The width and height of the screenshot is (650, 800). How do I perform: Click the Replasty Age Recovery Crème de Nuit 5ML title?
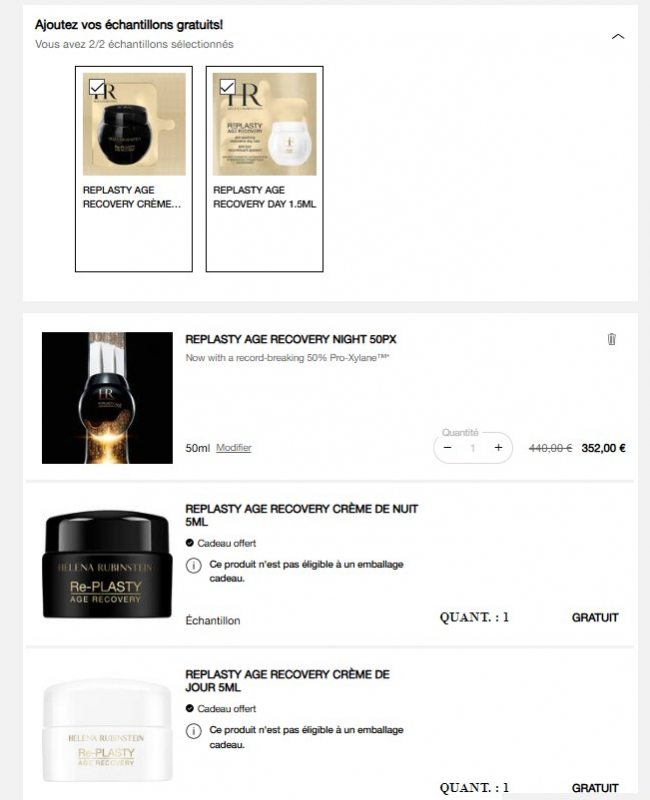tap(302, 515)
